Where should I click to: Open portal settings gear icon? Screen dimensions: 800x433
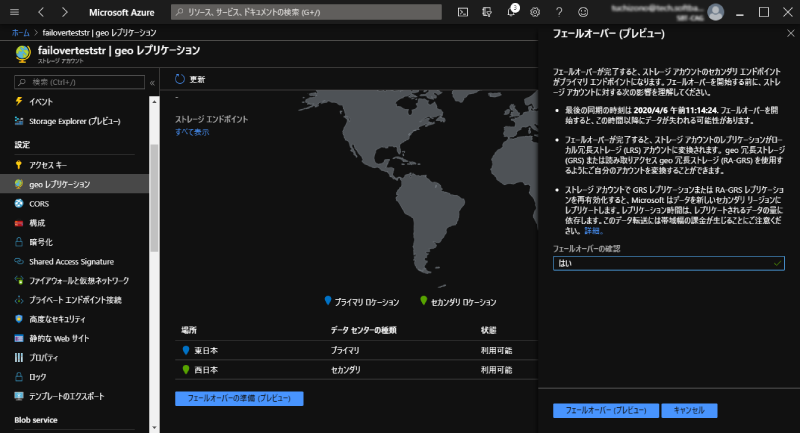click(x=535, y=12)
